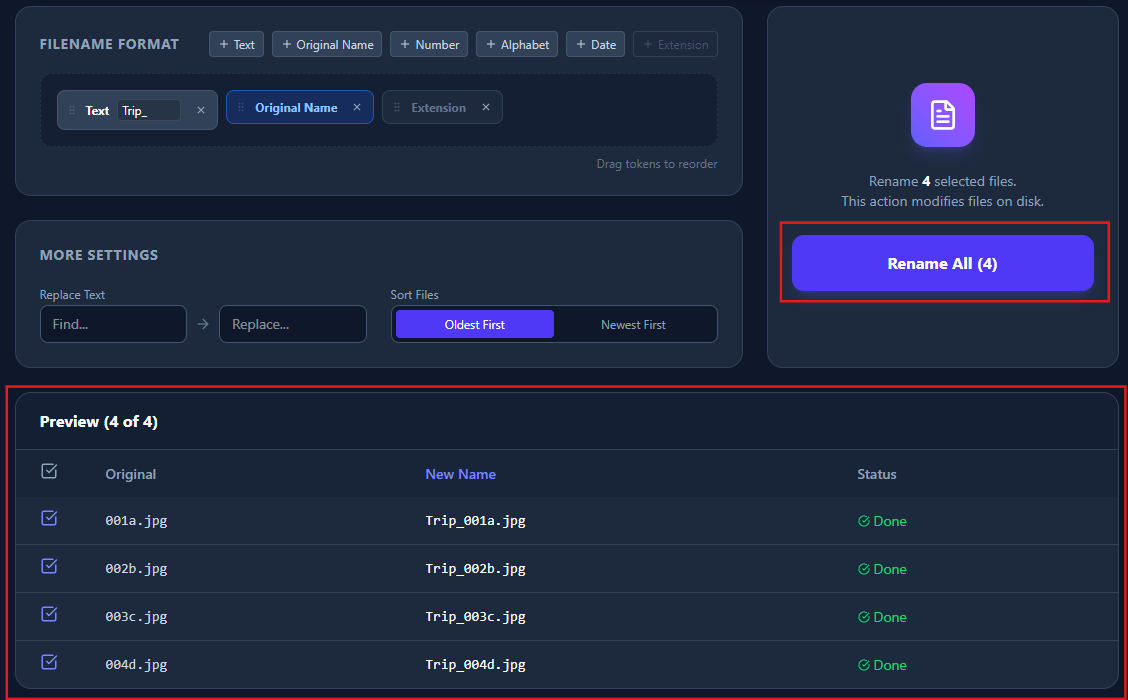Select original filename 001a.jpg
Image resolution: width=1128 pixels, height=700 pixels.
[x=136, y=521]
